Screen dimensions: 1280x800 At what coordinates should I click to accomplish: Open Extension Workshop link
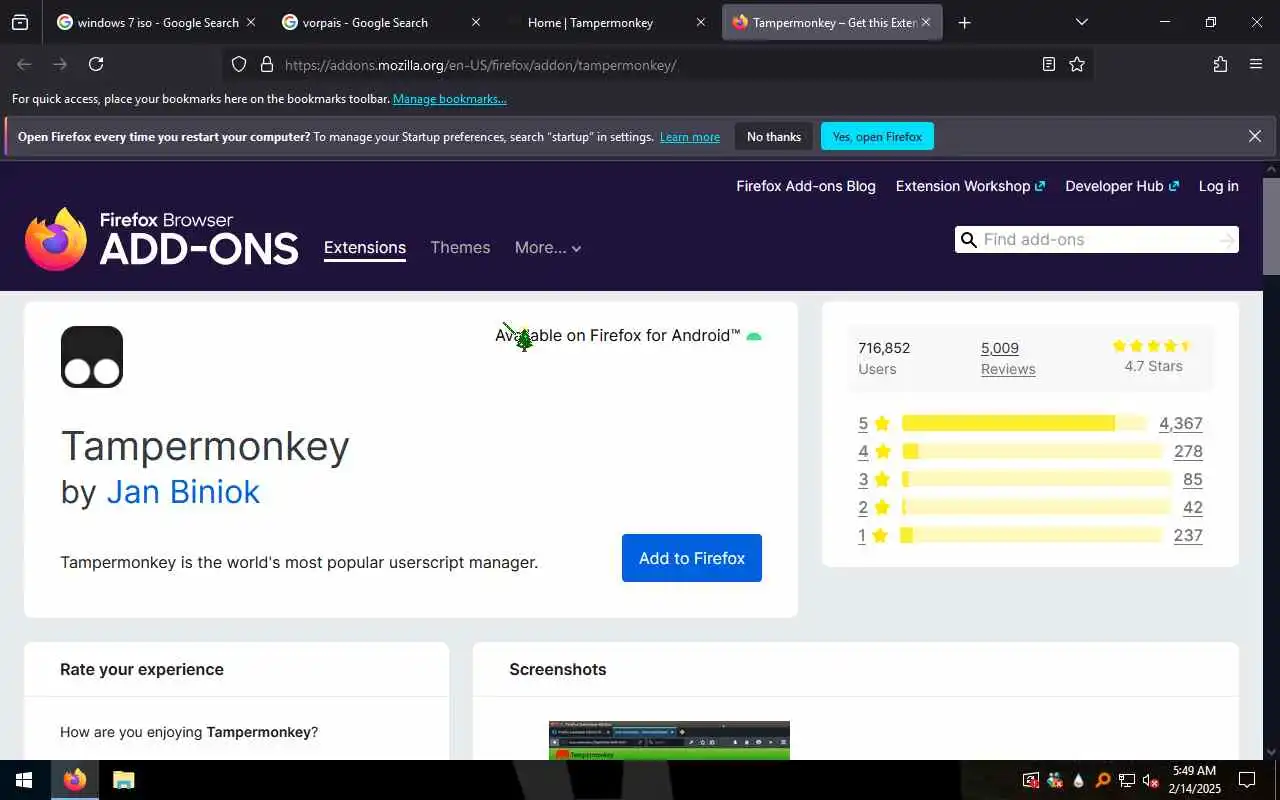point(970,186)
